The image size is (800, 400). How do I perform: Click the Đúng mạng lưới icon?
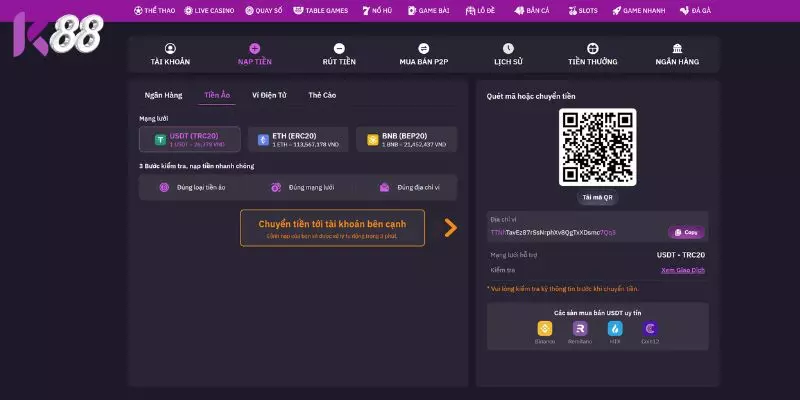(276, 187)
